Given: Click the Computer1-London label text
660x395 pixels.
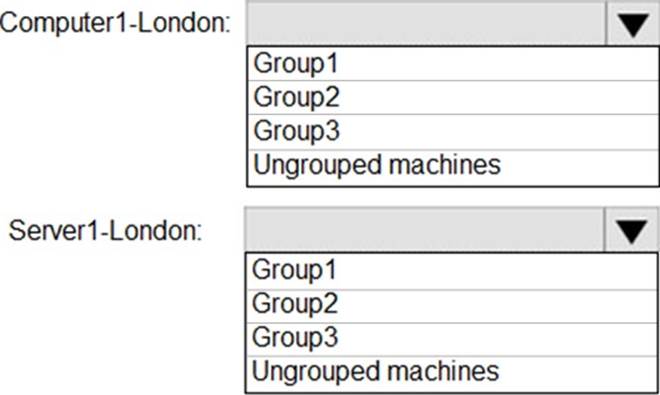Looking at the screenshot, I should 115,23.
